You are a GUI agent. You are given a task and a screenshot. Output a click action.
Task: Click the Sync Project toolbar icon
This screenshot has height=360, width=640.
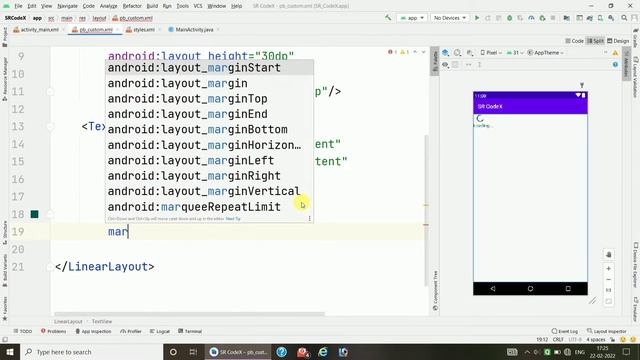[589, 18]
